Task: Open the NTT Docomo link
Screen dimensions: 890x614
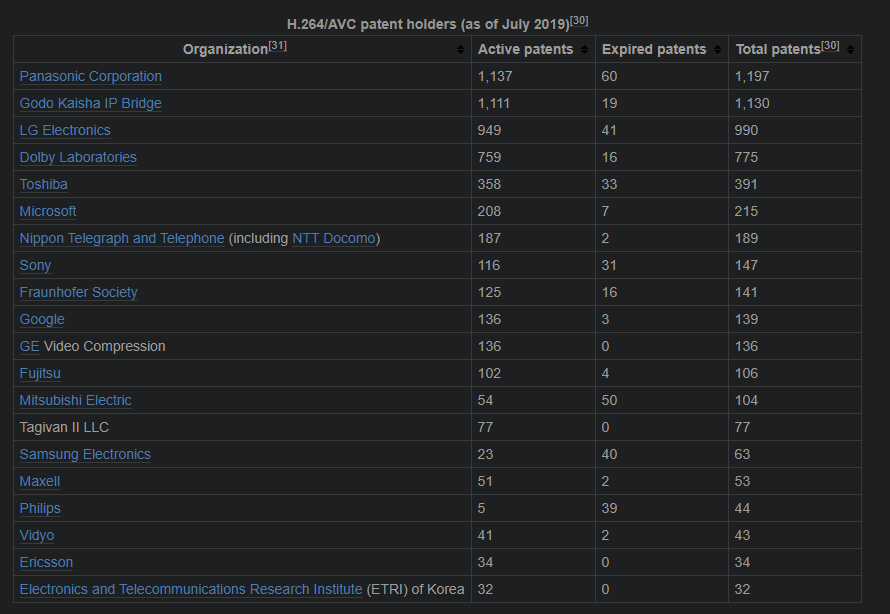Action: pos(334,238)
